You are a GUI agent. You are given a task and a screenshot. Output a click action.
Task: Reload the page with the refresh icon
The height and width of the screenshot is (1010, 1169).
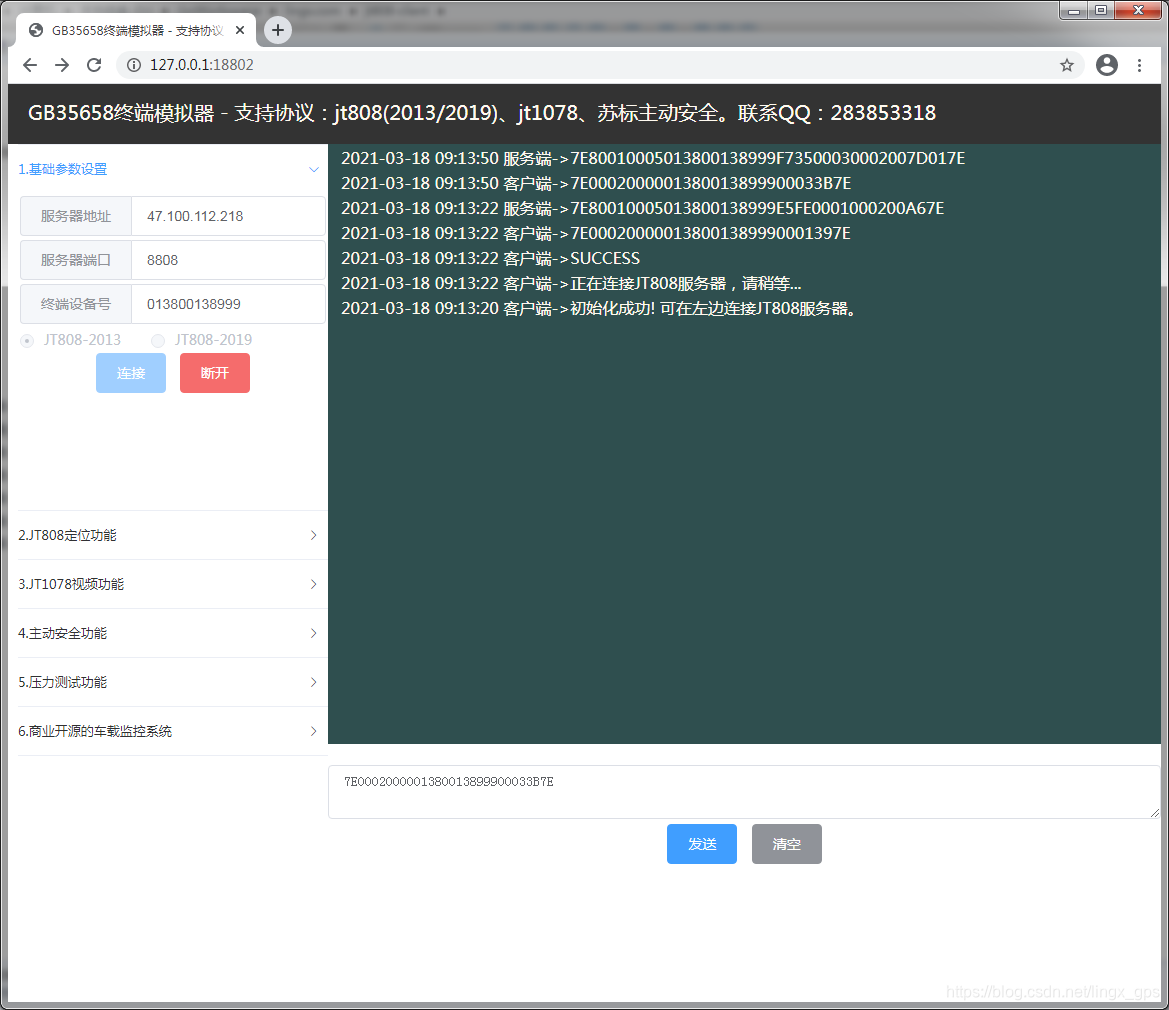click(94, 65)
